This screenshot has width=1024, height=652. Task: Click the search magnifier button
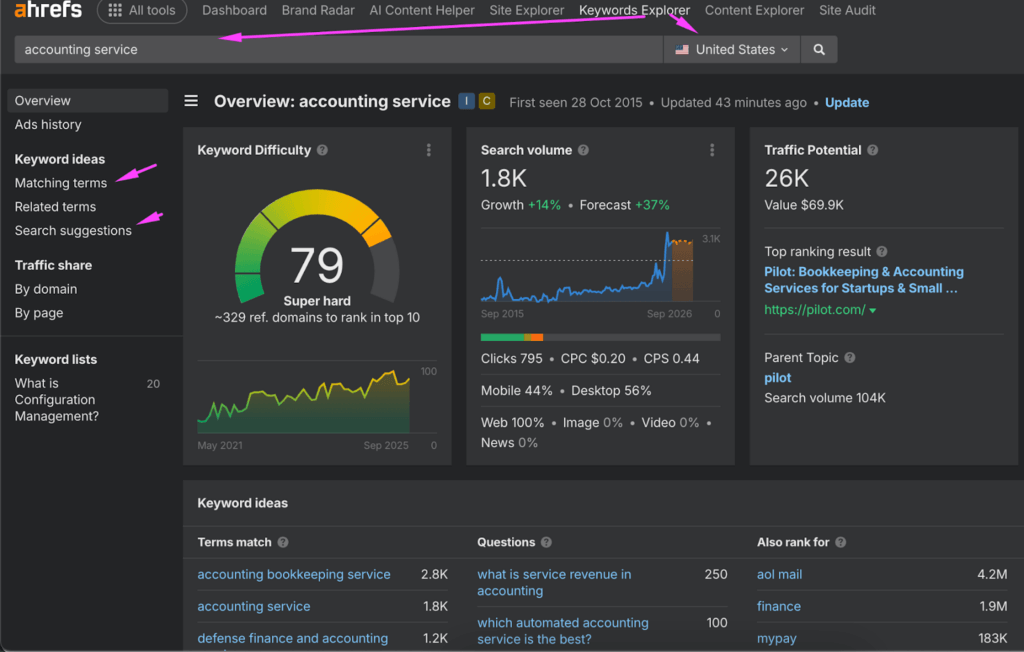pos(819,50)
